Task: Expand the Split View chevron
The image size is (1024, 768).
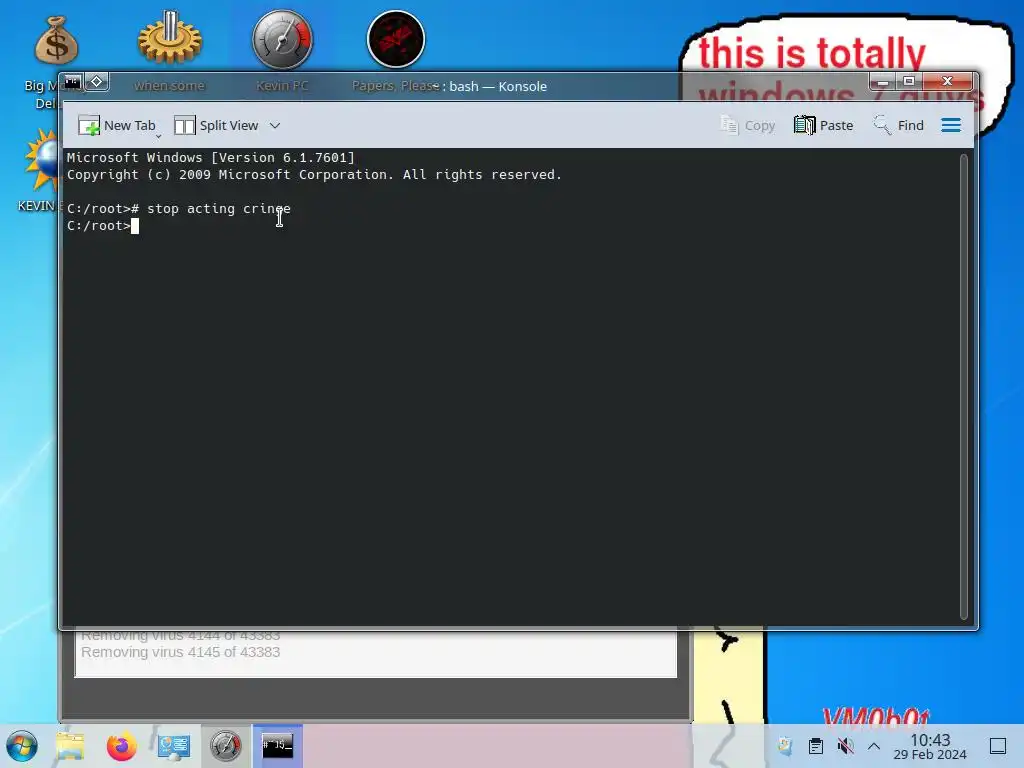Action: 275,125
